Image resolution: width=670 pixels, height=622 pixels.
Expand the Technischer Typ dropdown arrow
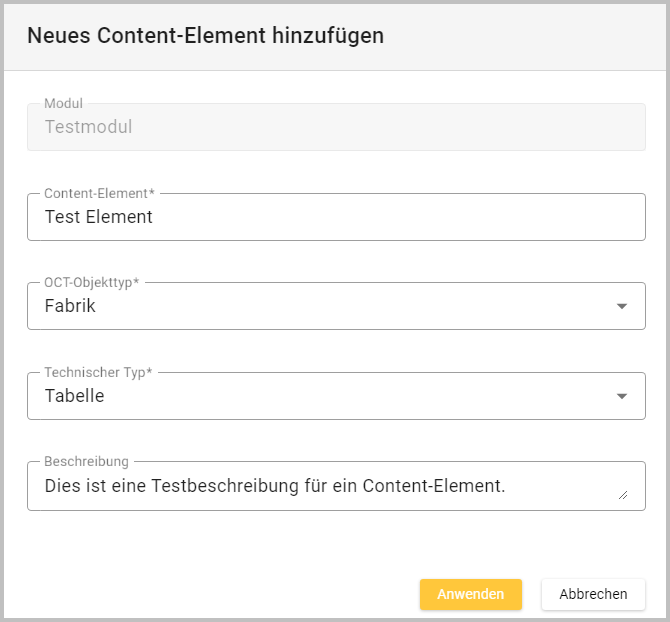[x=622, y=396]
